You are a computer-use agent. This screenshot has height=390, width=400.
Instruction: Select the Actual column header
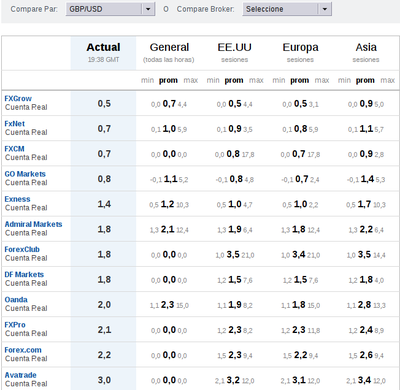pos(103,52)
